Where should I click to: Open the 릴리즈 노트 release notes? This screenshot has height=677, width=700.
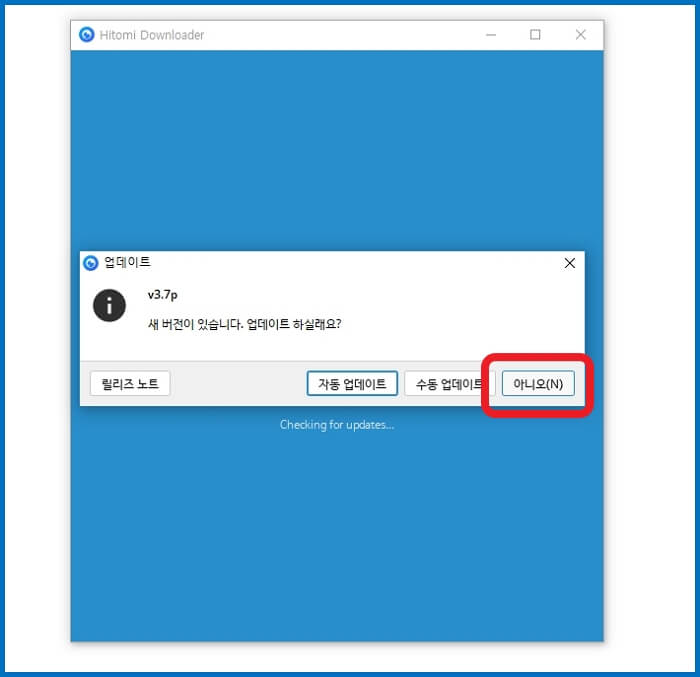pos(130,384)
